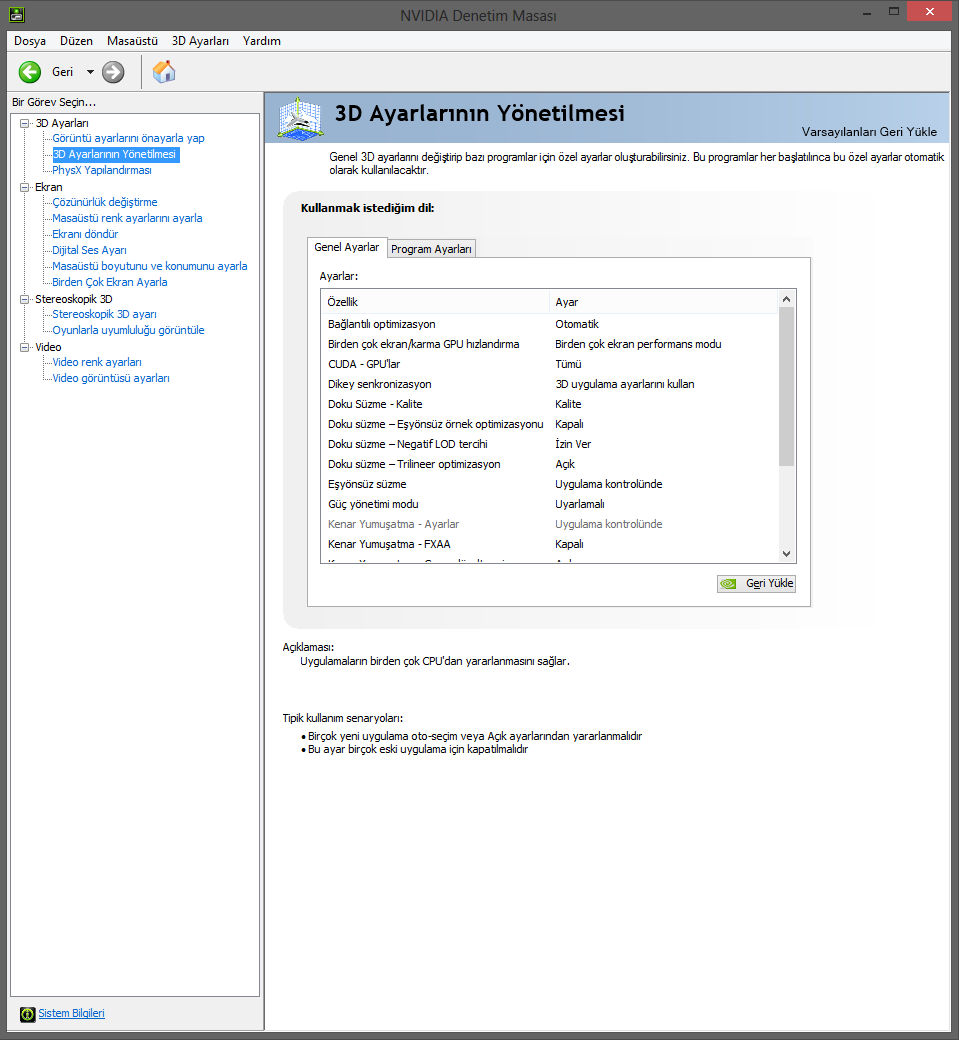Click the Geri label in toolbar
Image resolution: width=959 pixels, height=1040 pixels.
(62, 72)
